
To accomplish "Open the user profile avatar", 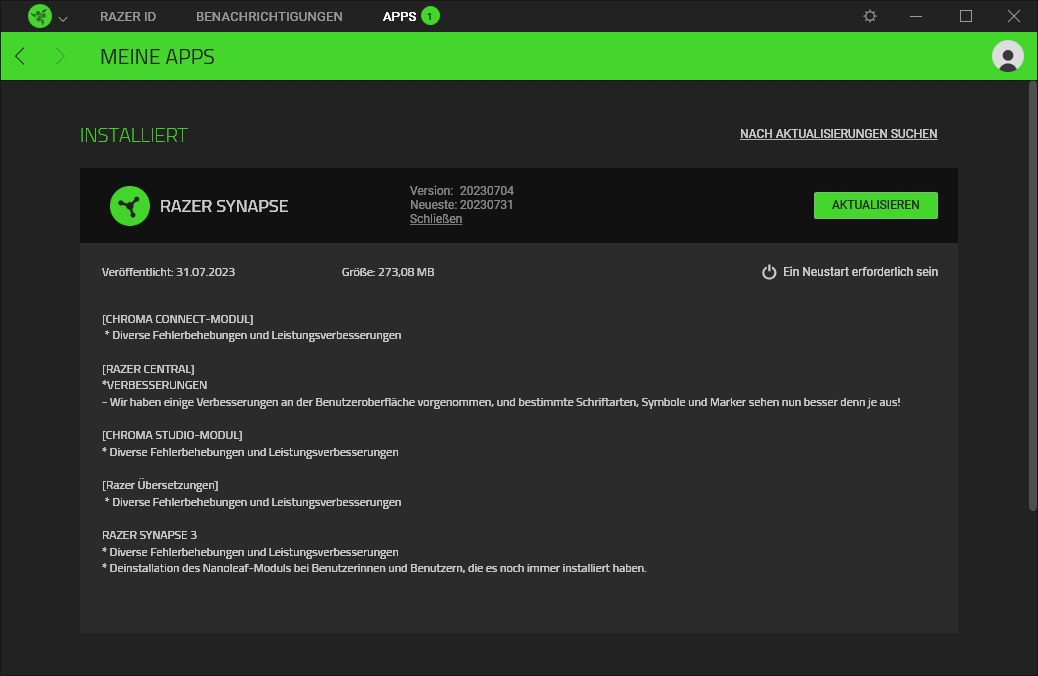I will (x=1008, y=56).
